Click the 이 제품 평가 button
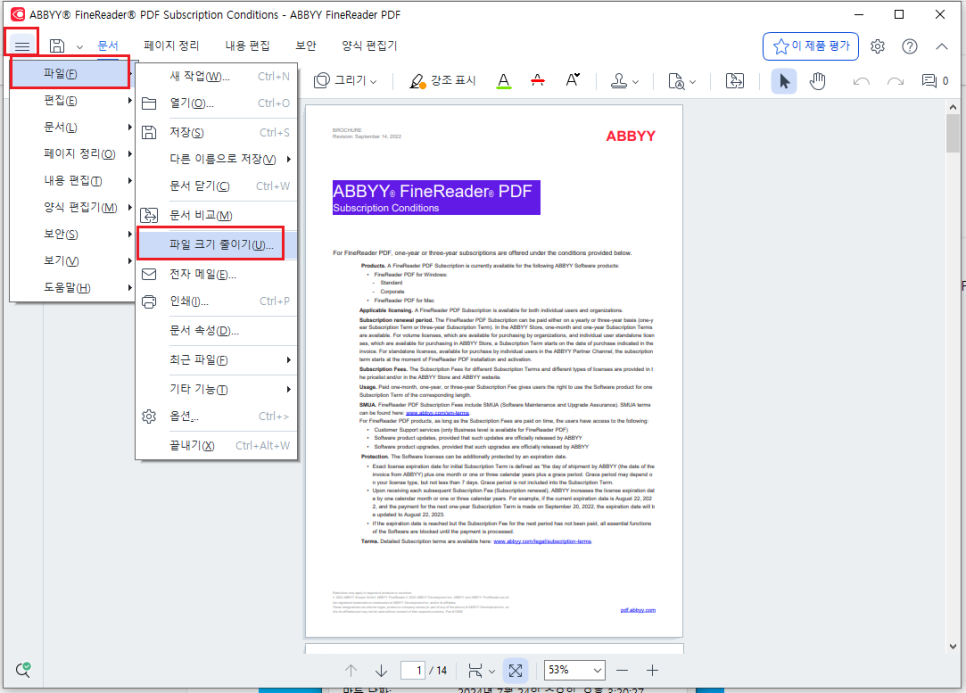Image resolution: width=966 pixels, height=693 pixels. pos(811,46)
